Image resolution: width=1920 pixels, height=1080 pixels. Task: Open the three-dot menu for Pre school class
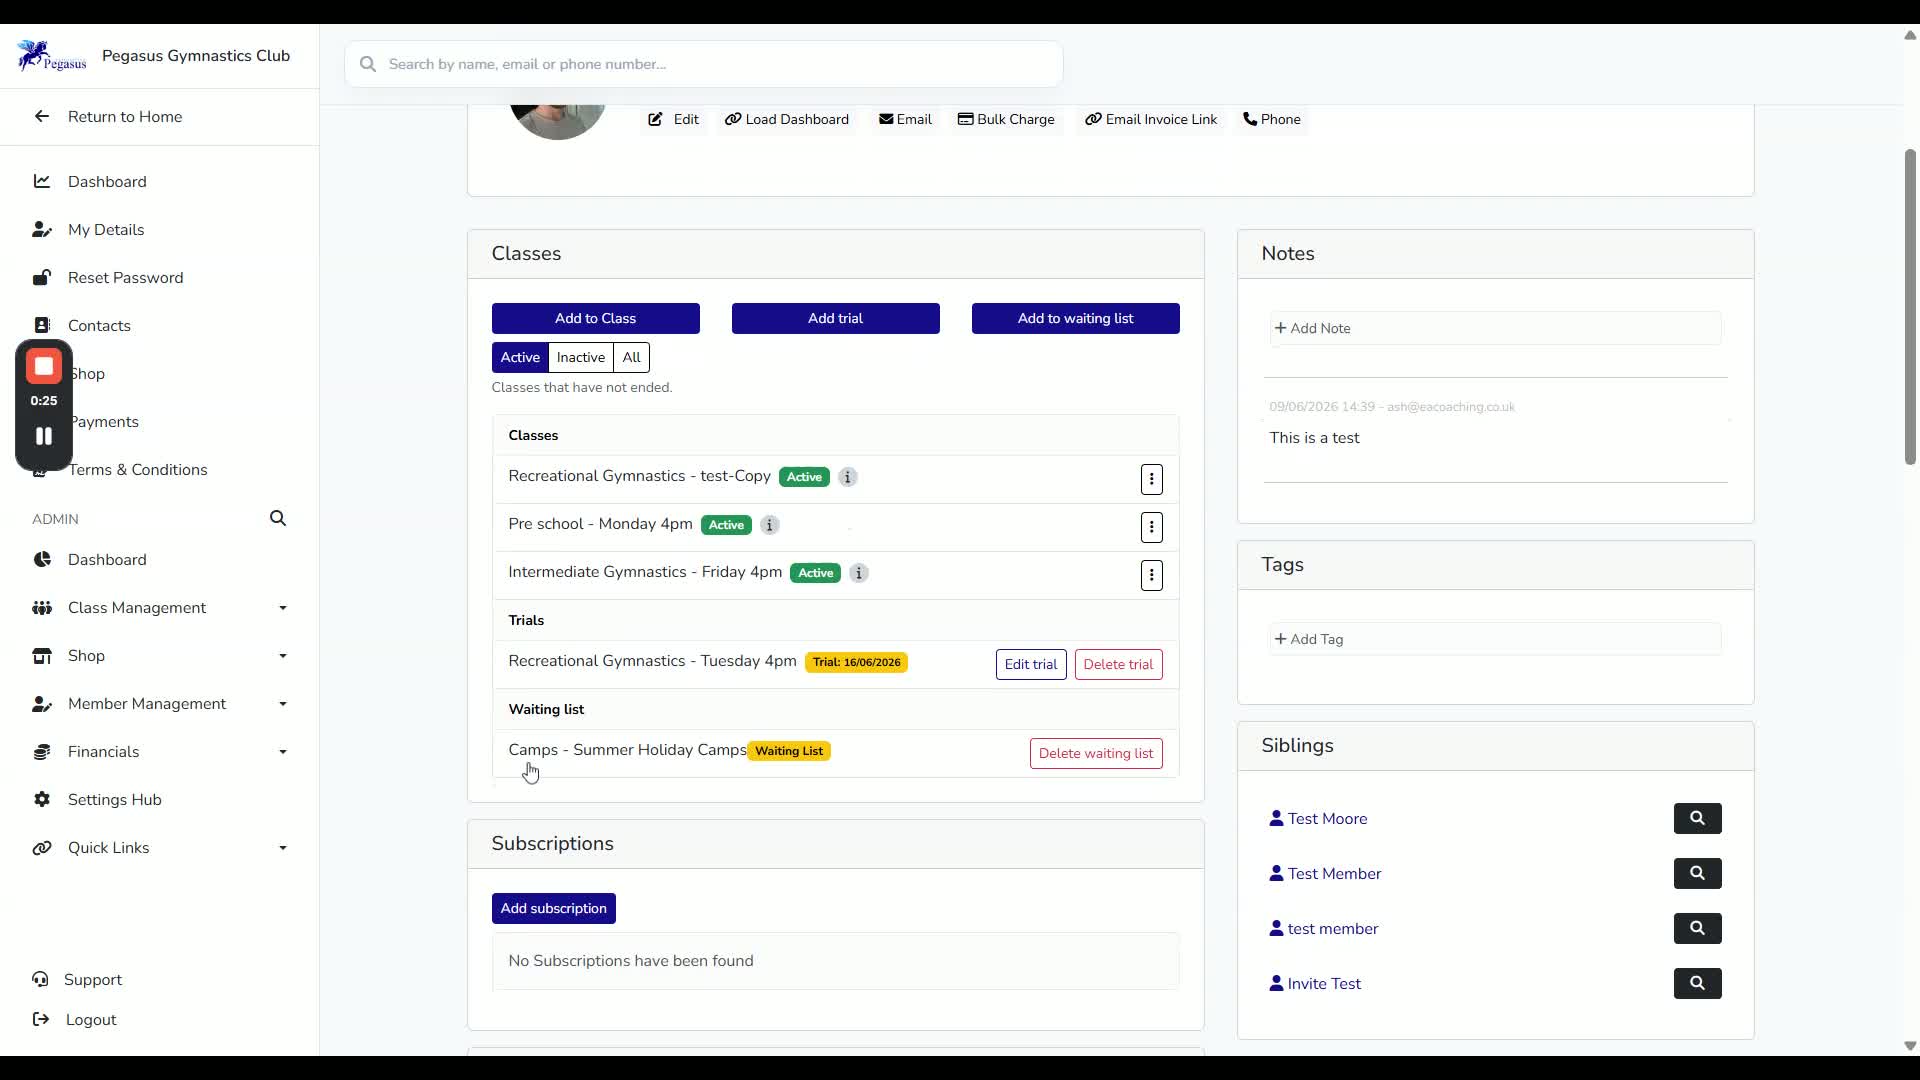point(1151,527)
